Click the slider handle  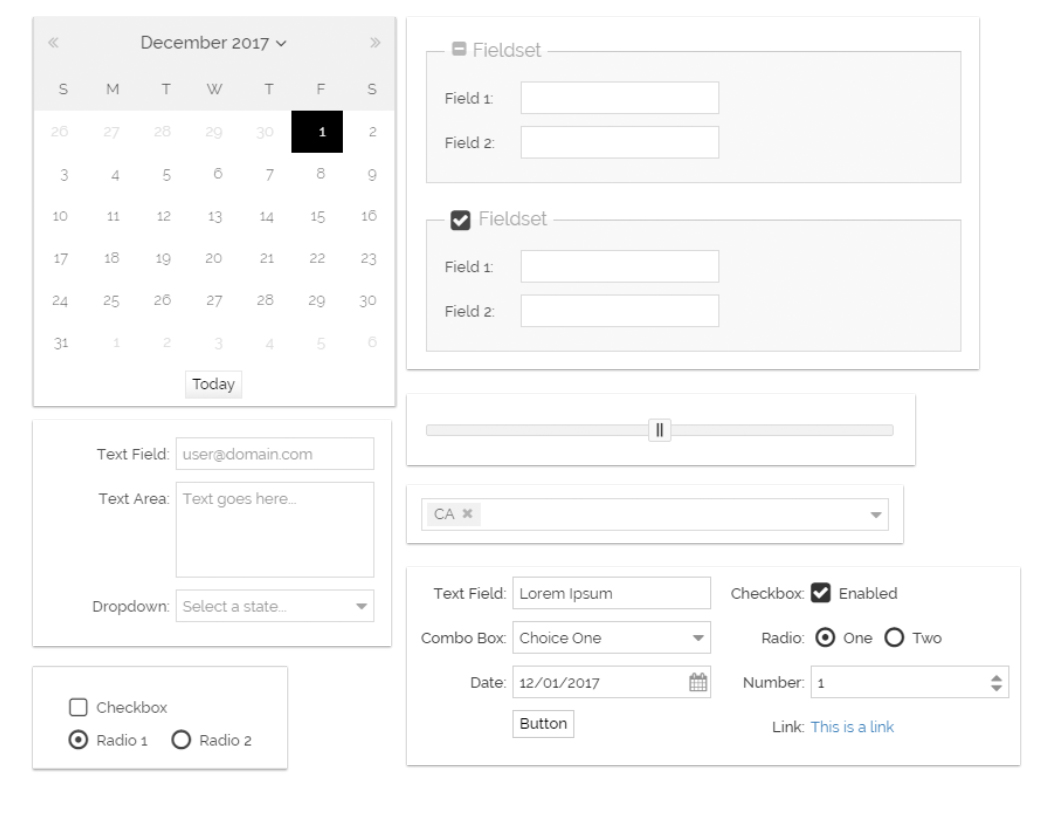pyautogui.click(x=659, y=430)
